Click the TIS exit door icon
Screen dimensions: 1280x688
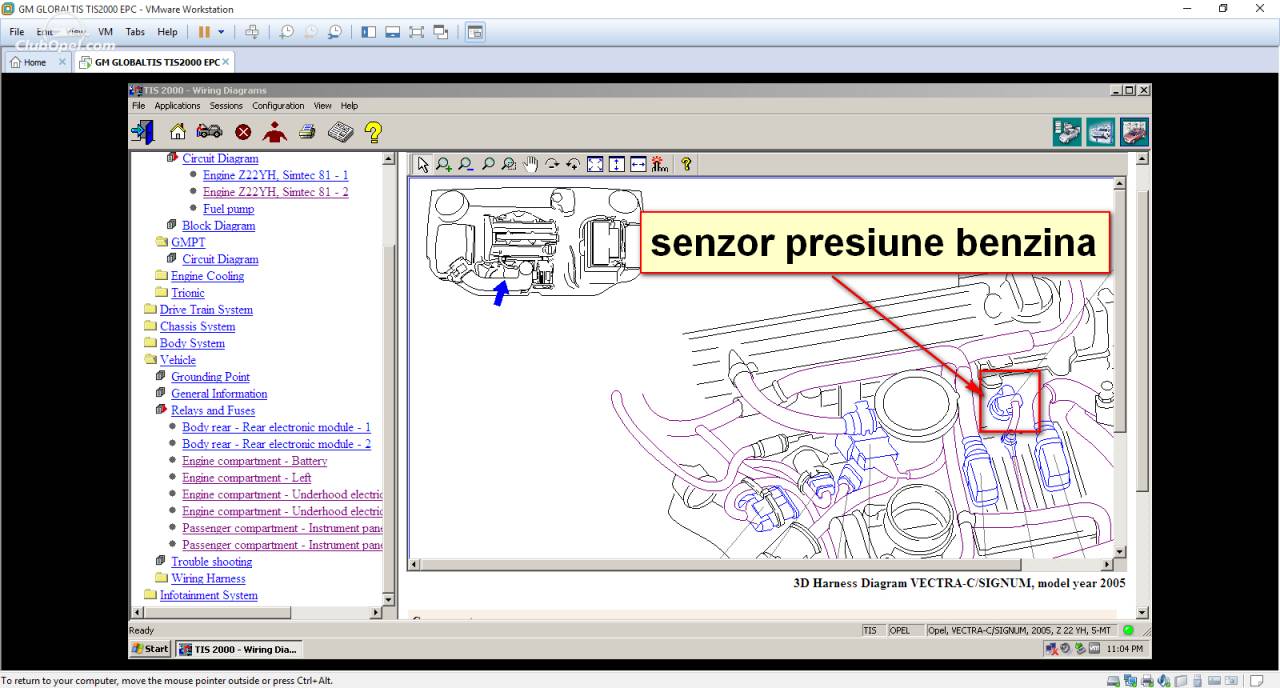coord(142,131)
